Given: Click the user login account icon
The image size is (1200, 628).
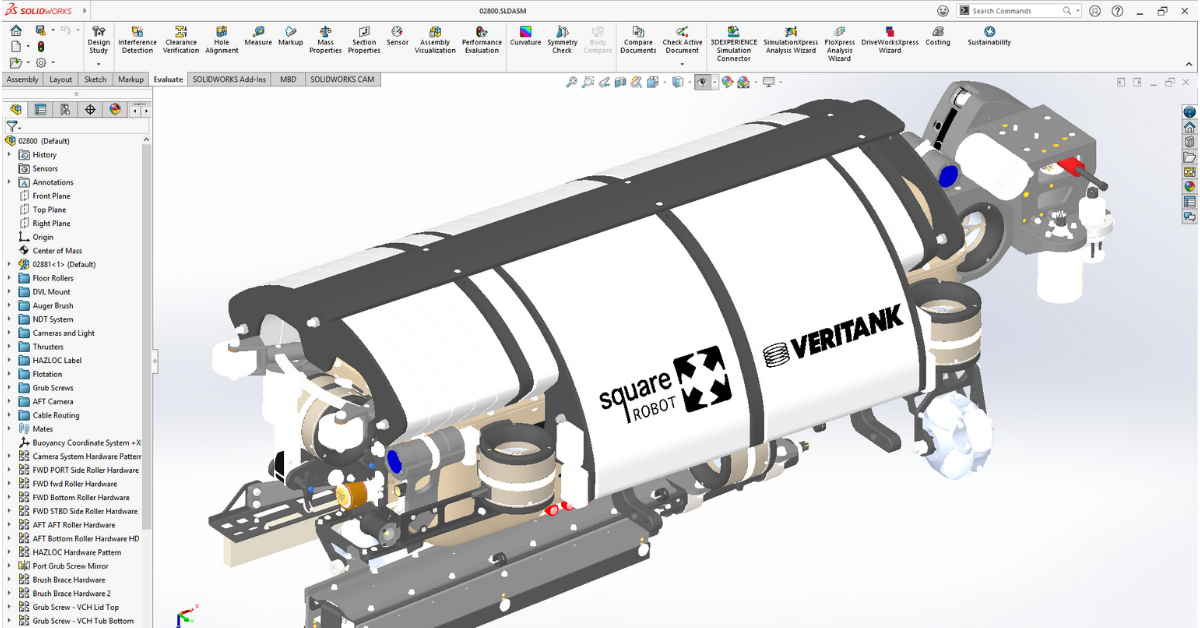Looking at the screenshot, I should [1096, 10].
